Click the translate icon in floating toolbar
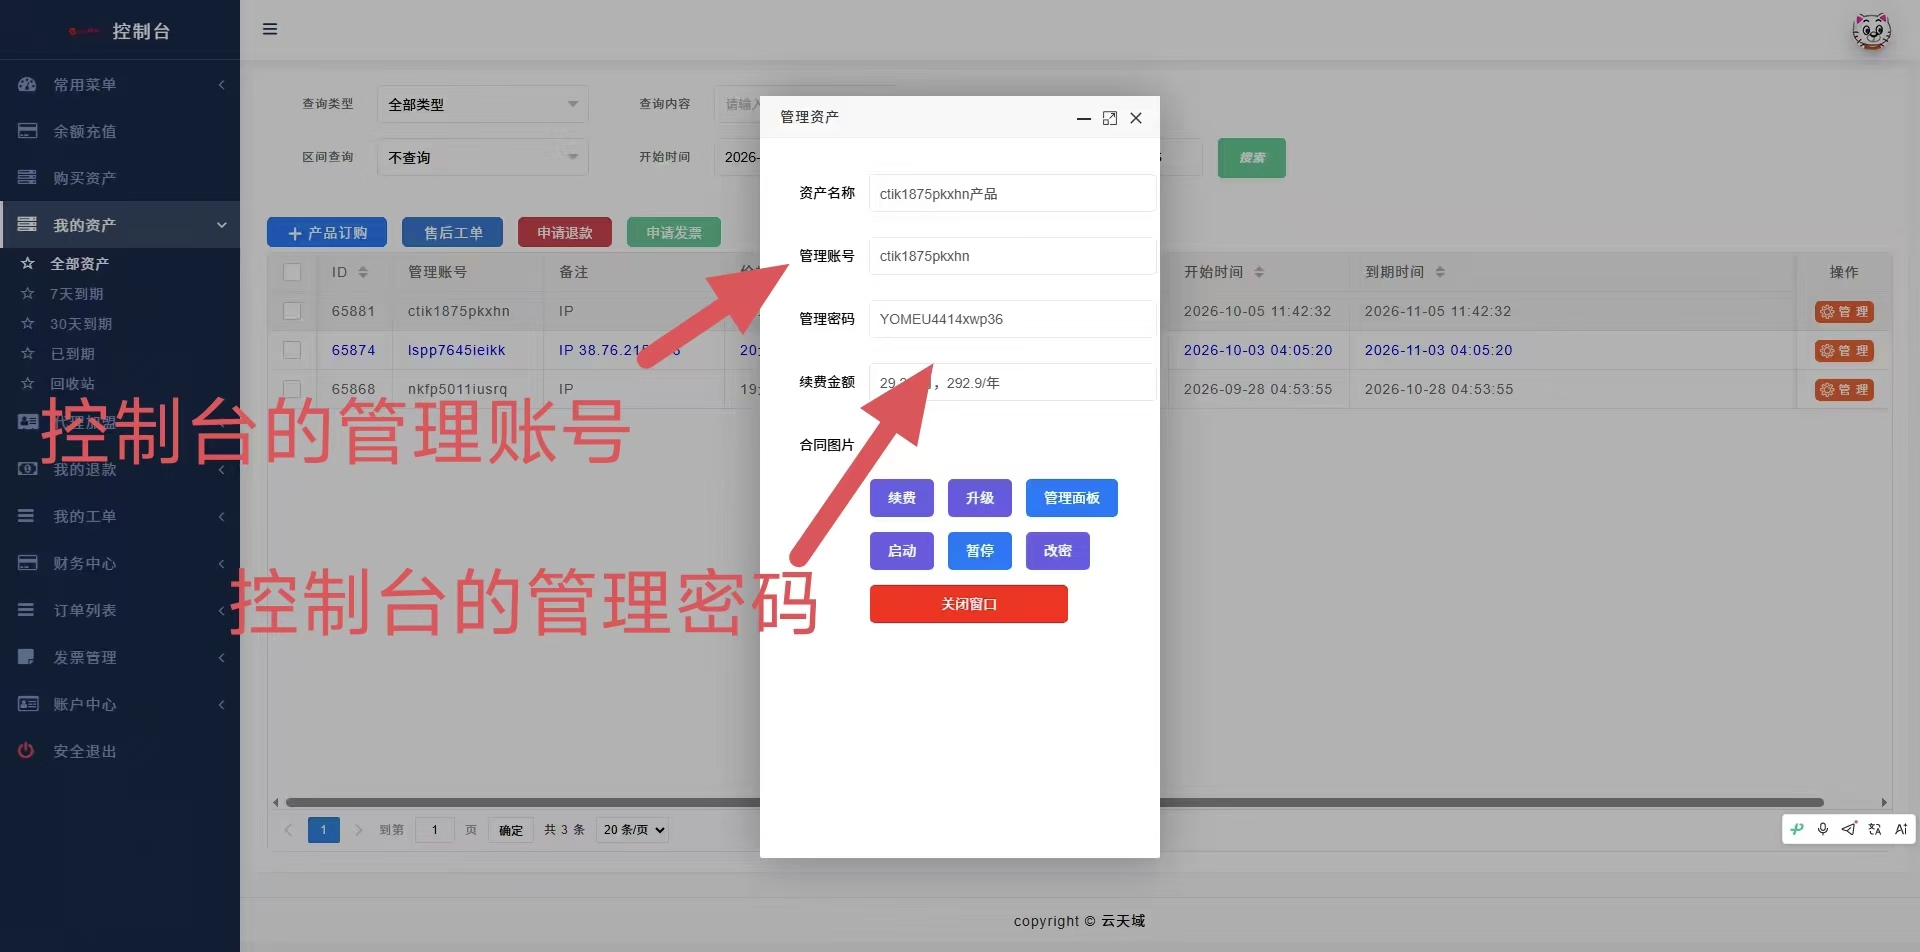The width and height of the screenshot is (1920, 952). (1875, 829)
